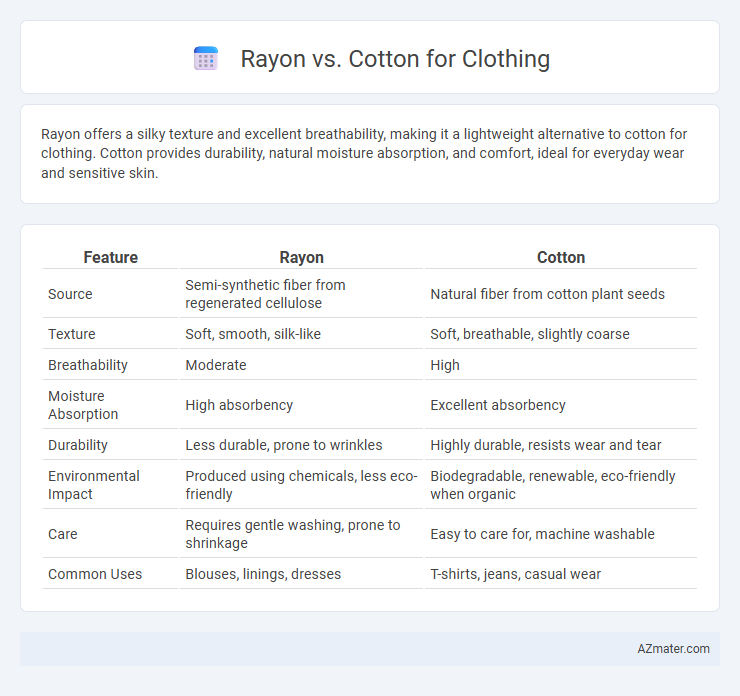Click the 'Blouses, linings, dresses' cell
Viewport: 740px width, 696px height.
pyautogui.click(x=302, y=574)
